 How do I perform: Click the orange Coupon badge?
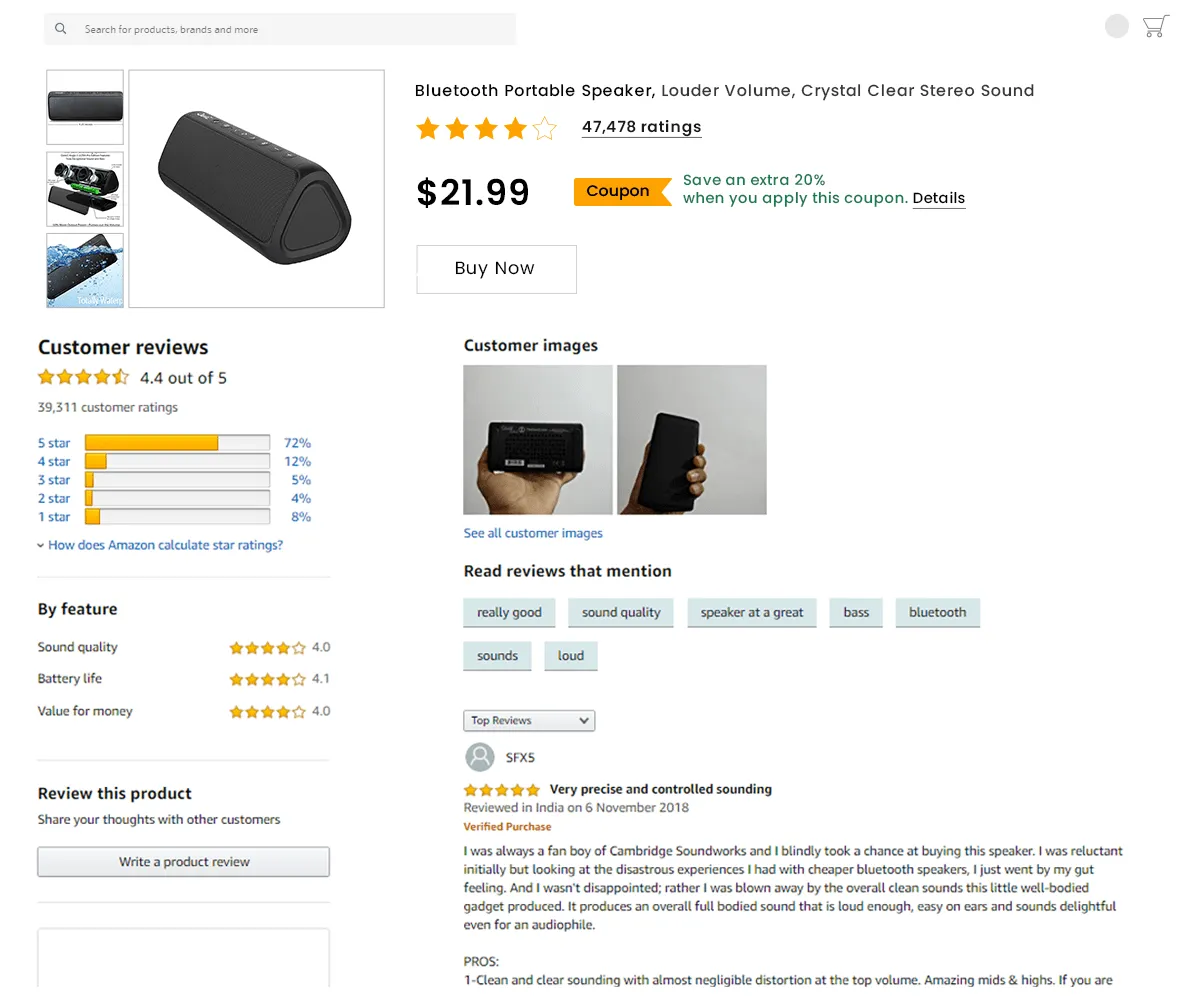(x=620, y=191)
